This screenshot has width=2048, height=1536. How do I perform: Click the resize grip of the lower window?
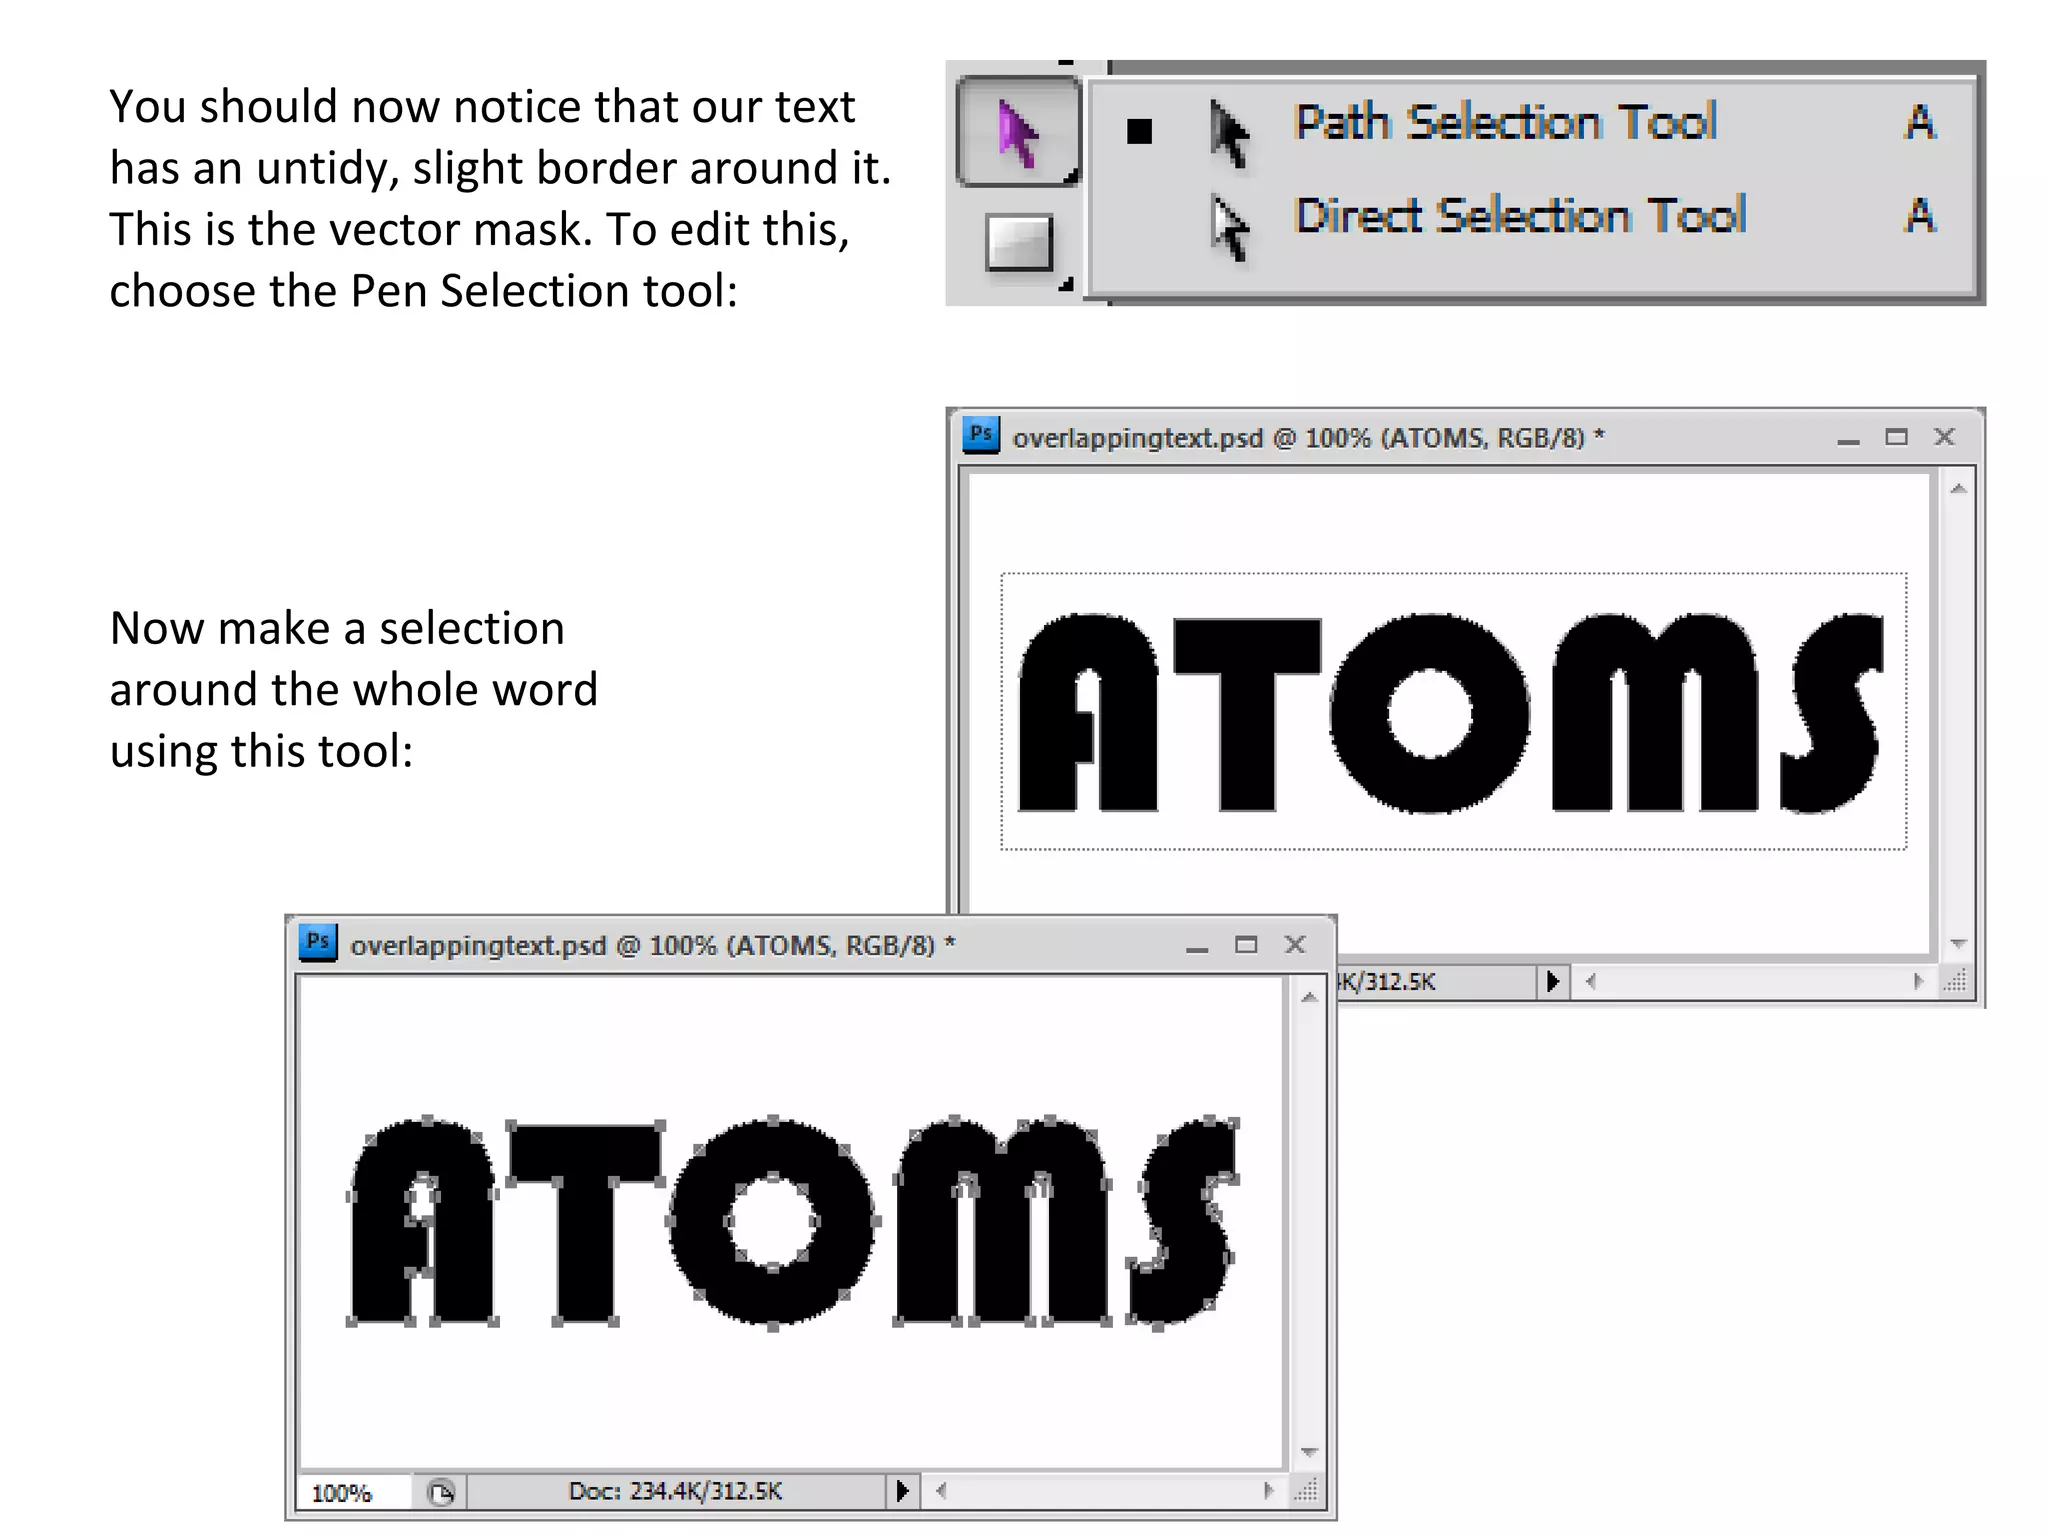[1306, 1492]
